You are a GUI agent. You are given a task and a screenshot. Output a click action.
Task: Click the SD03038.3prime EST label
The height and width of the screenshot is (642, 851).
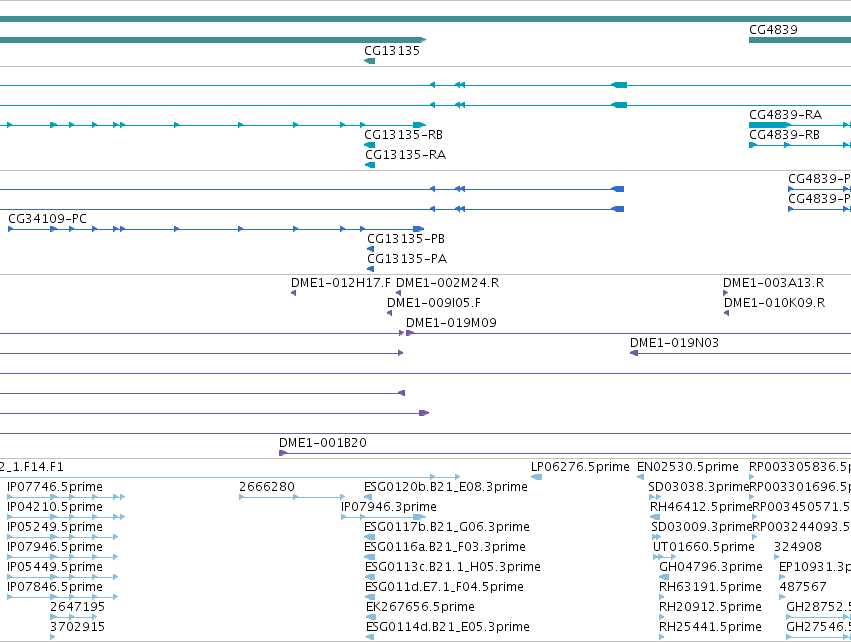click(698, 487)
